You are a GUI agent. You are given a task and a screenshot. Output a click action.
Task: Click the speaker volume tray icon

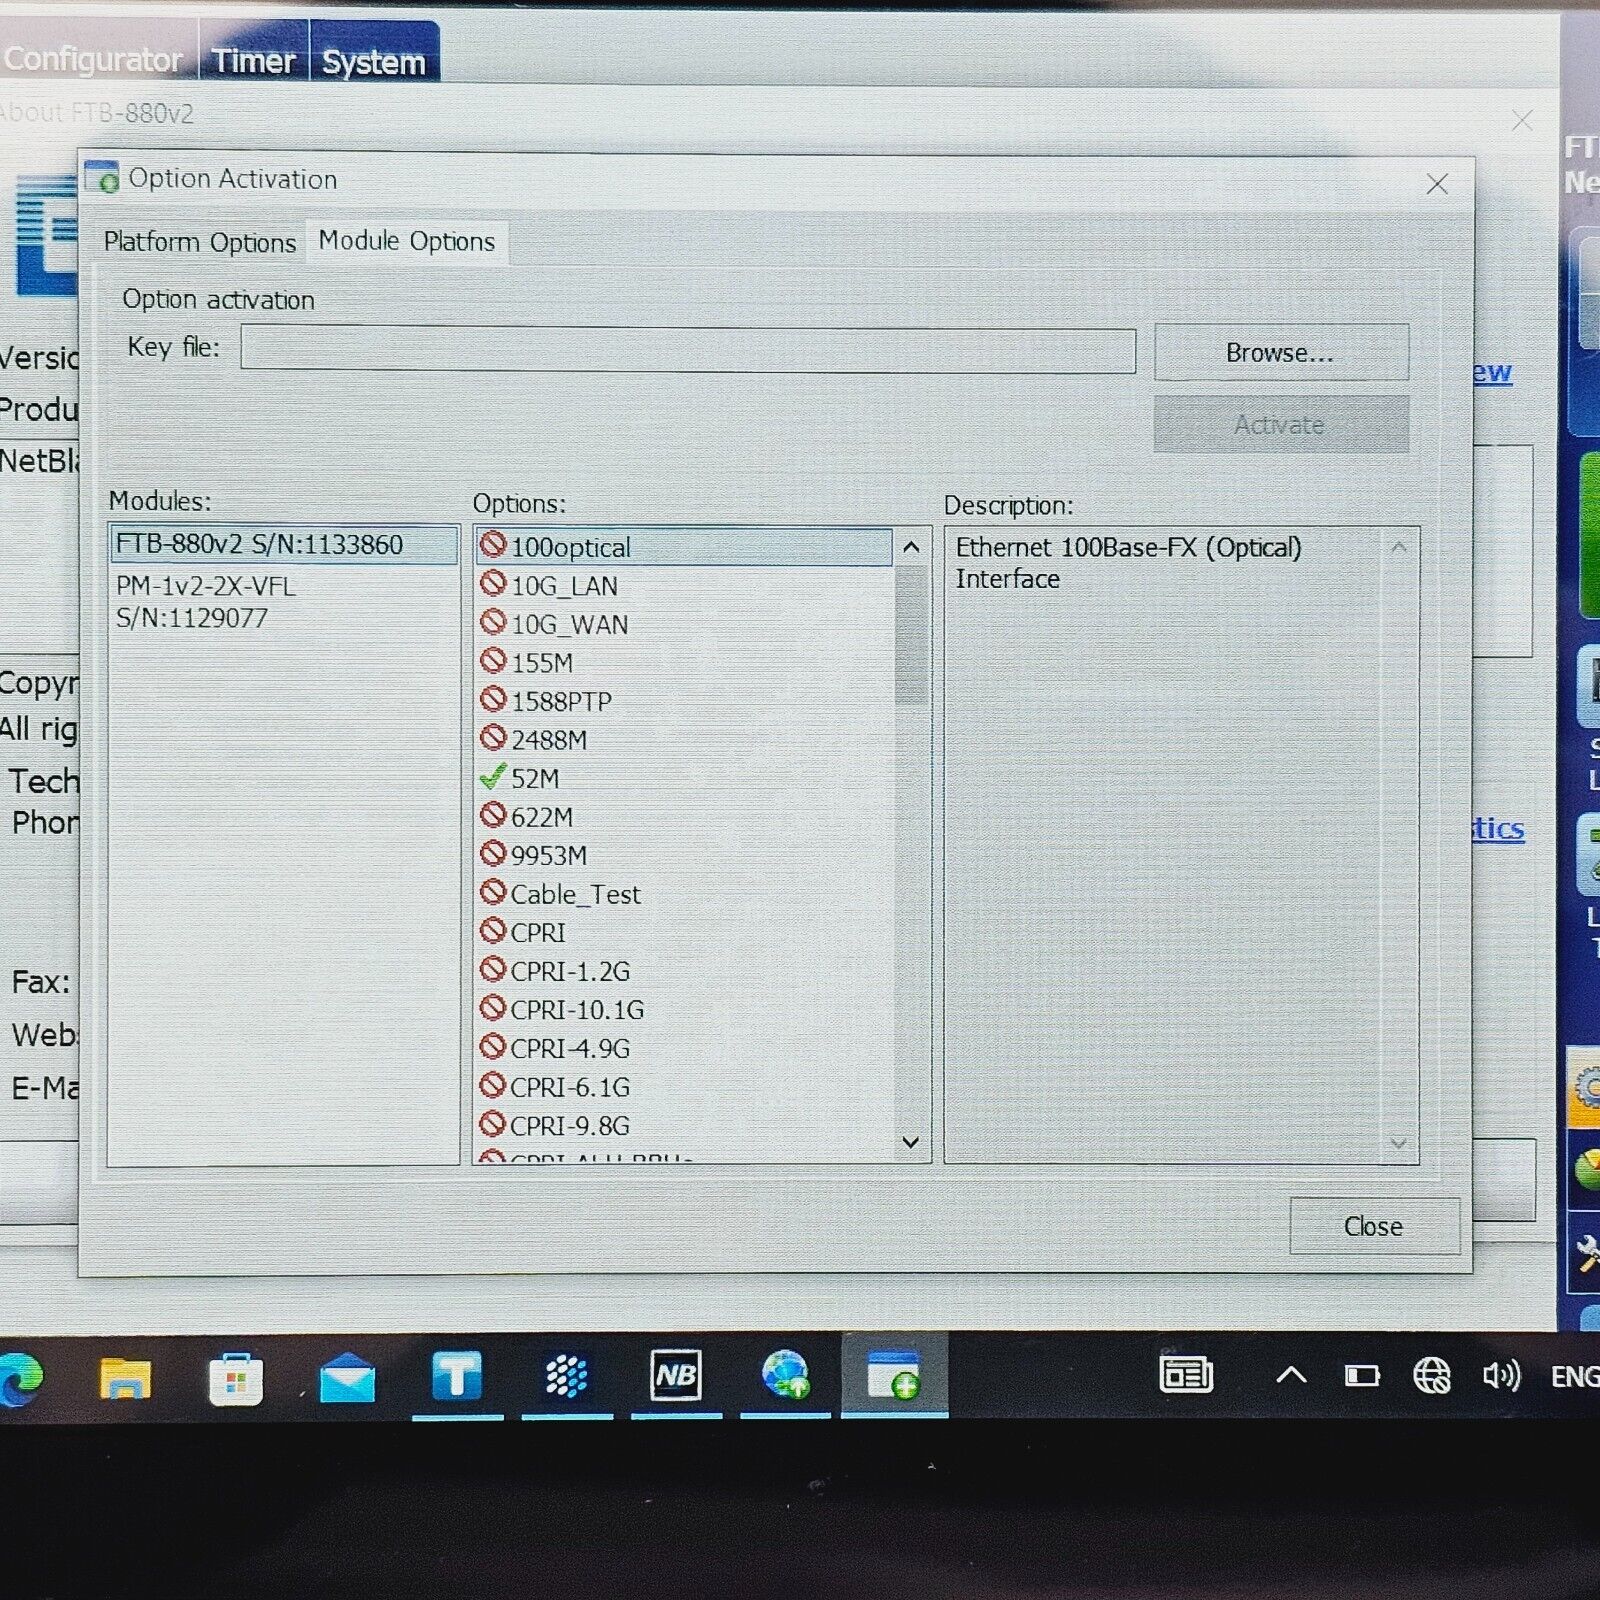point(1501,1377)
